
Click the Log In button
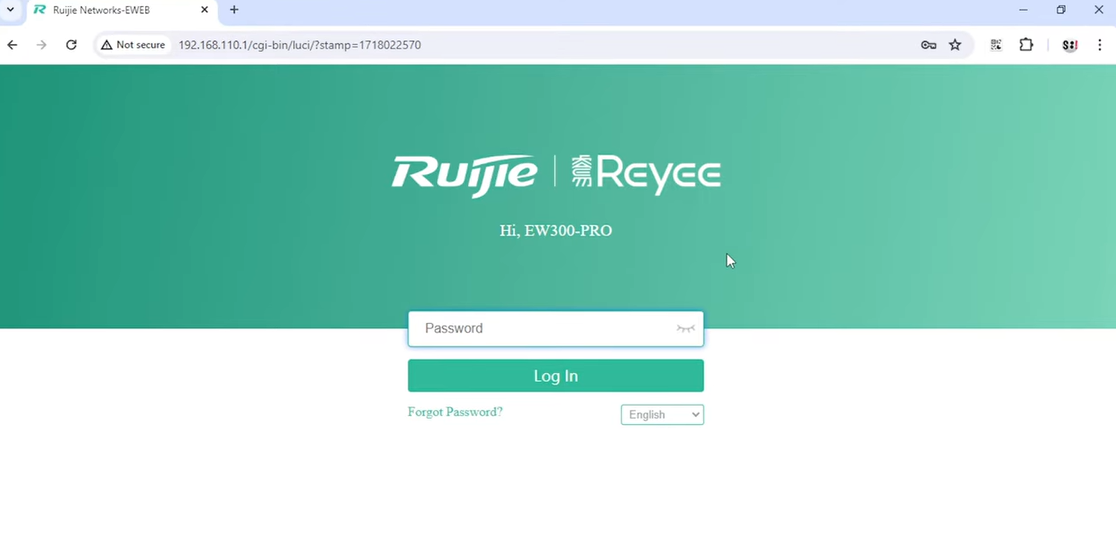coord(555,376)
